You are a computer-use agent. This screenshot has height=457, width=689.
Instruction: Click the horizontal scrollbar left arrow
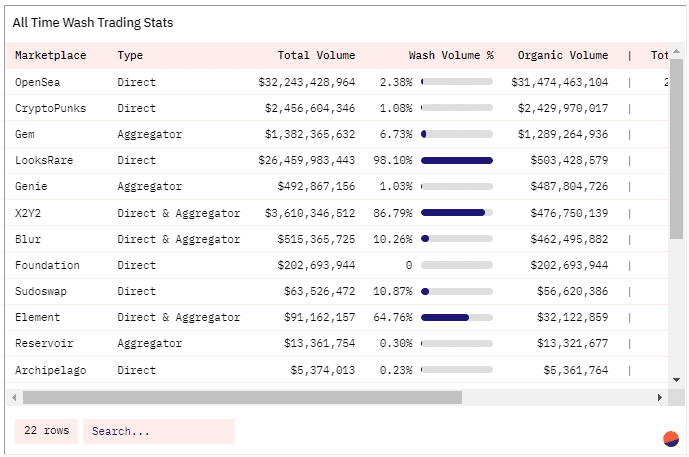14,398
